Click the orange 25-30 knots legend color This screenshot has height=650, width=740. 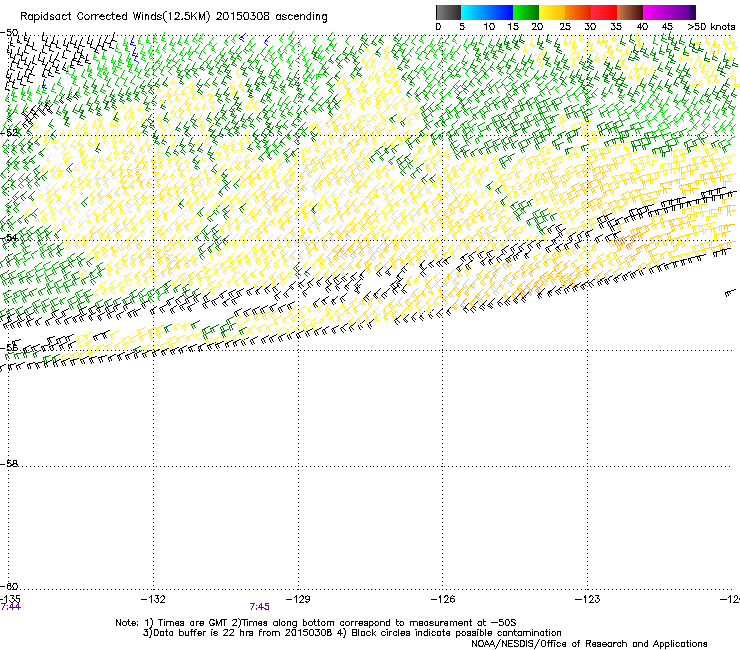(578, 12)
